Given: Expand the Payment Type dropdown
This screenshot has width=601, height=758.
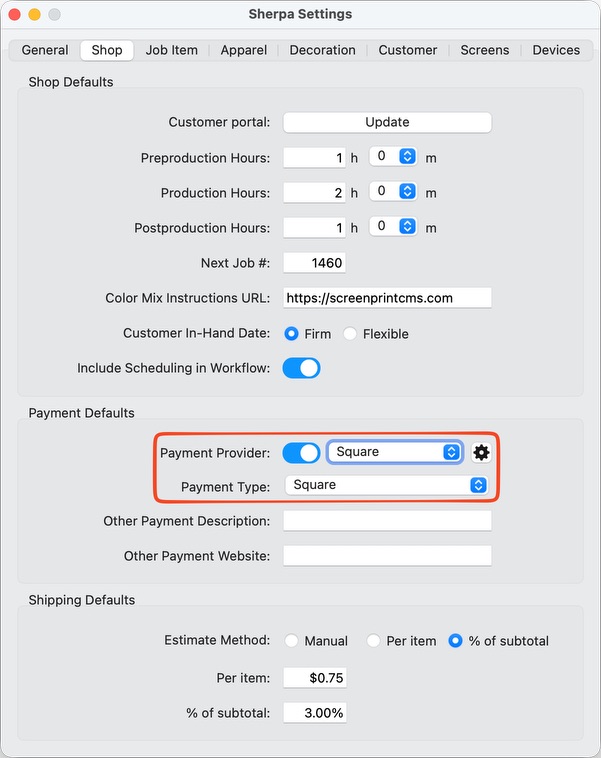Looking at the screenshot, I should 387,485.
